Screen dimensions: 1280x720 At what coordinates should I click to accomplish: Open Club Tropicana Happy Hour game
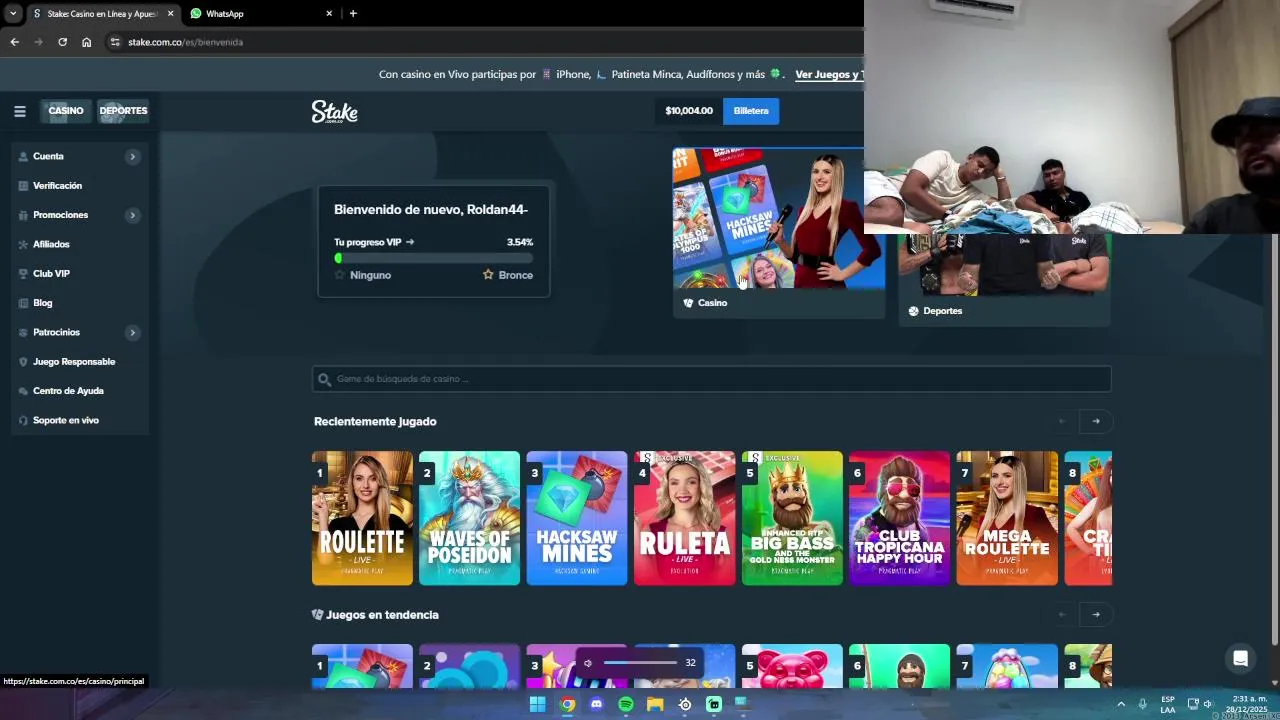pos(899,518)
